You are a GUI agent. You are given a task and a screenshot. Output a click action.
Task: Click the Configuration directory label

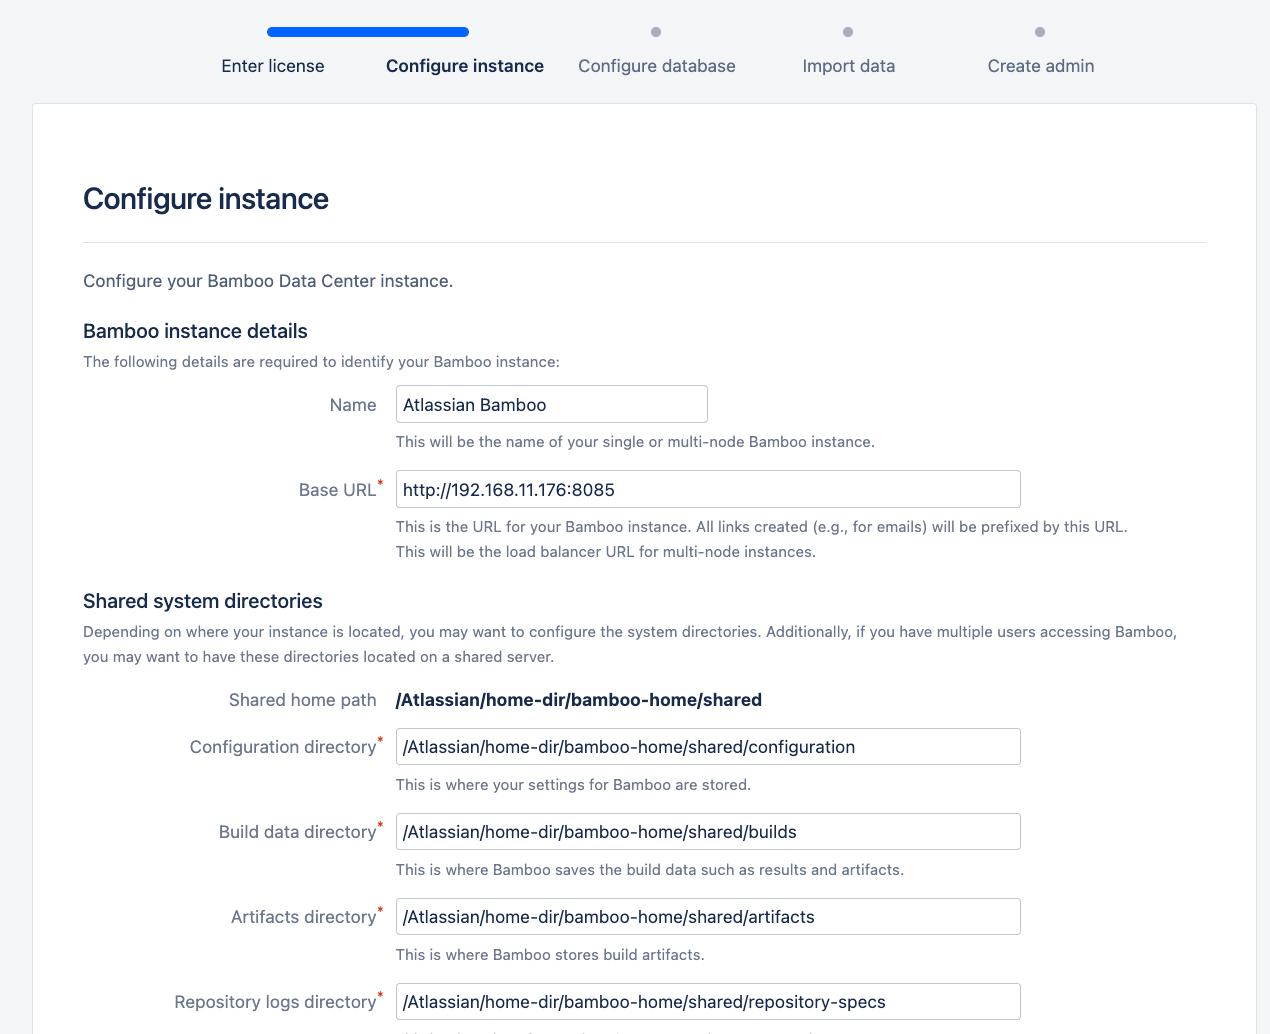click(x=283, y=747)
